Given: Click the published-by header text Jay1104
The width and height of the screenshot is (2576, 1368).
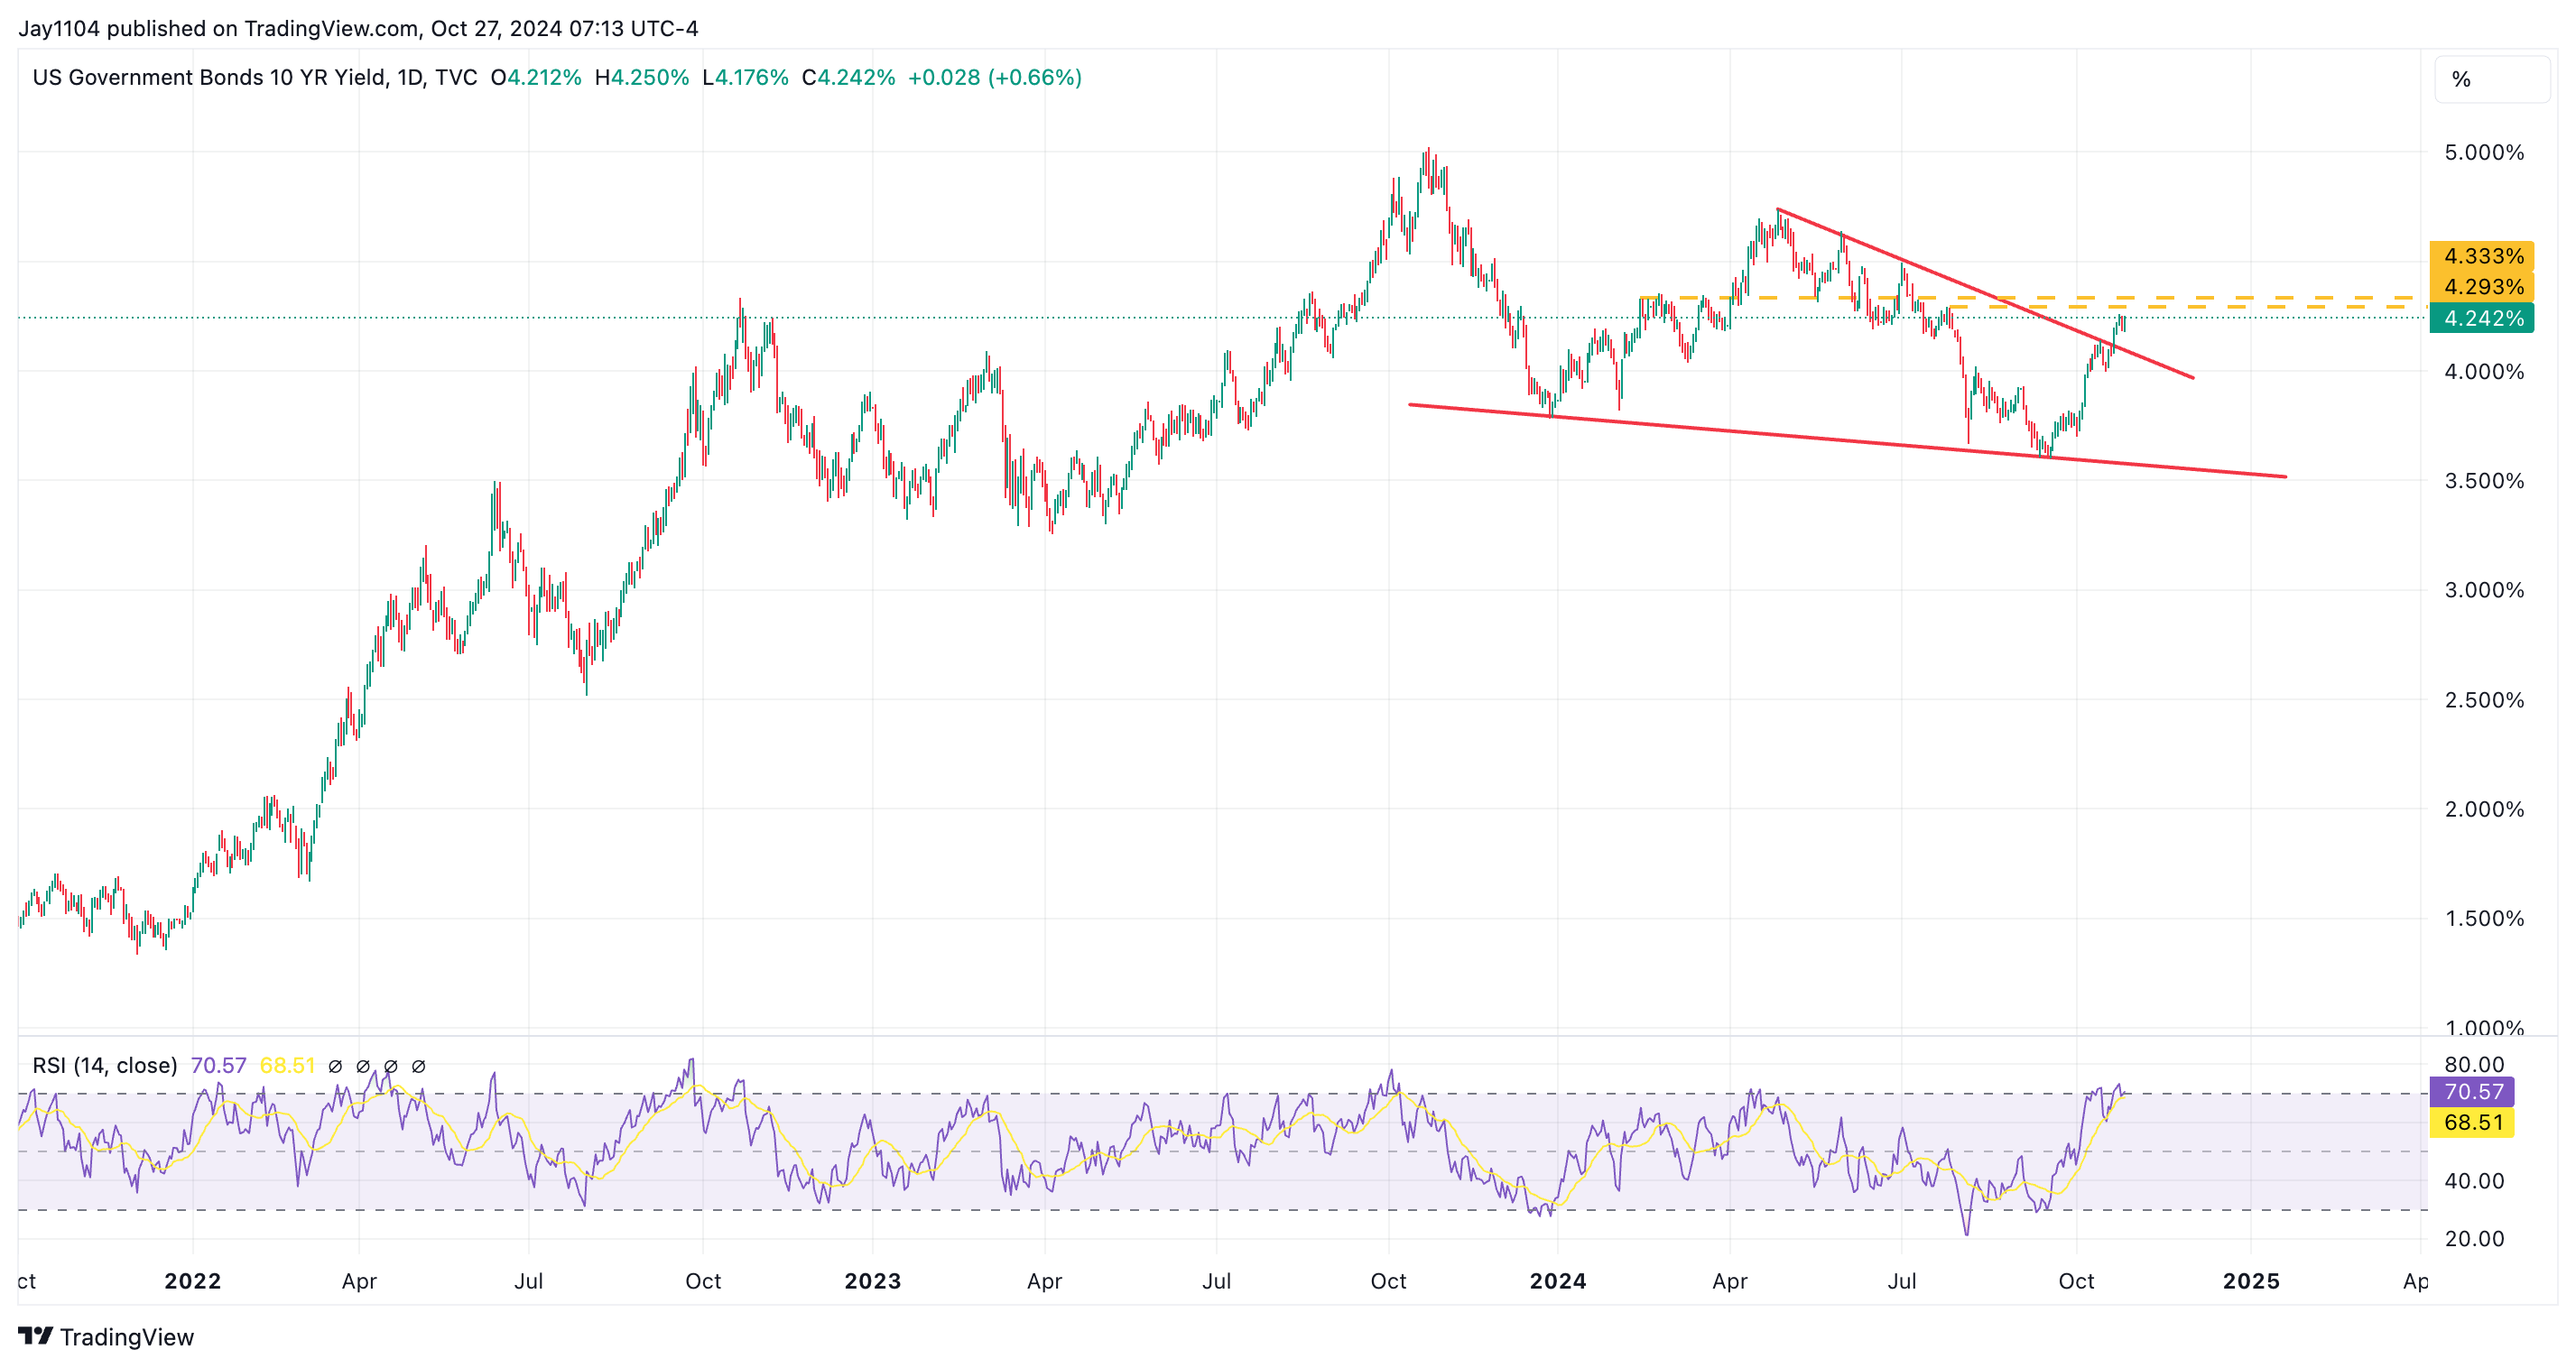Looking at the screenshot, I should click(x=59, y=28).
